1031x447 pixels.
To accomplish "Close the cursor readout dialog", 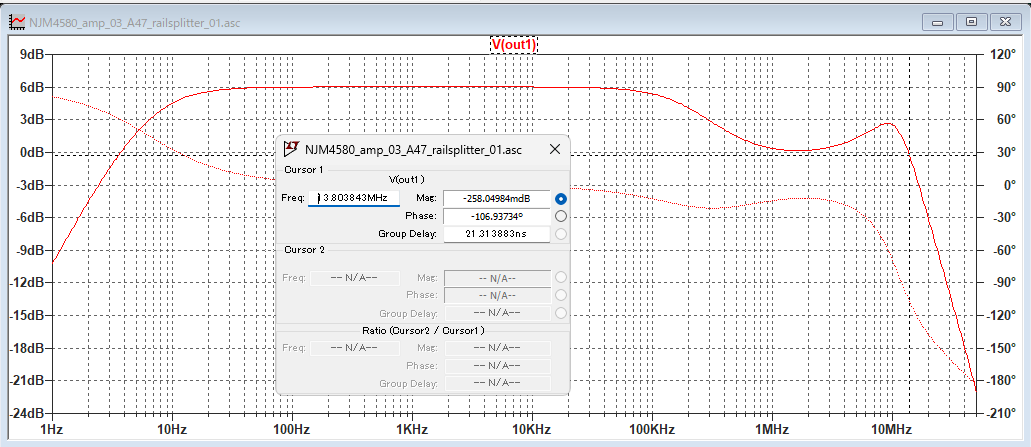I will (x=554, y=150).
